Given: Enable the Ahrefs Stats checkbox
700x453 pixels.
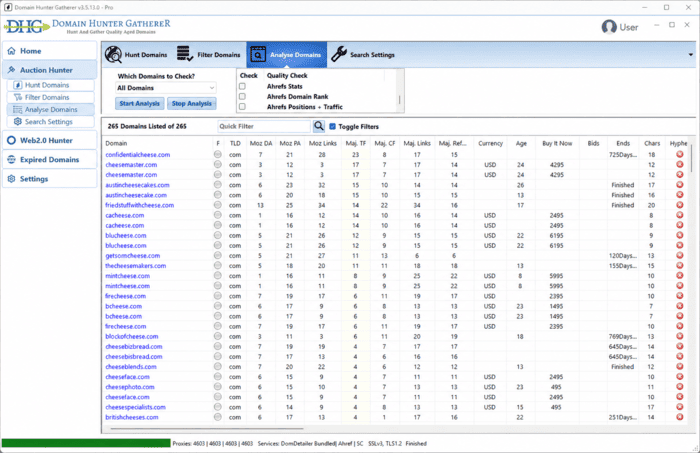Looking at the screenshot, I should tap(242, 86).
